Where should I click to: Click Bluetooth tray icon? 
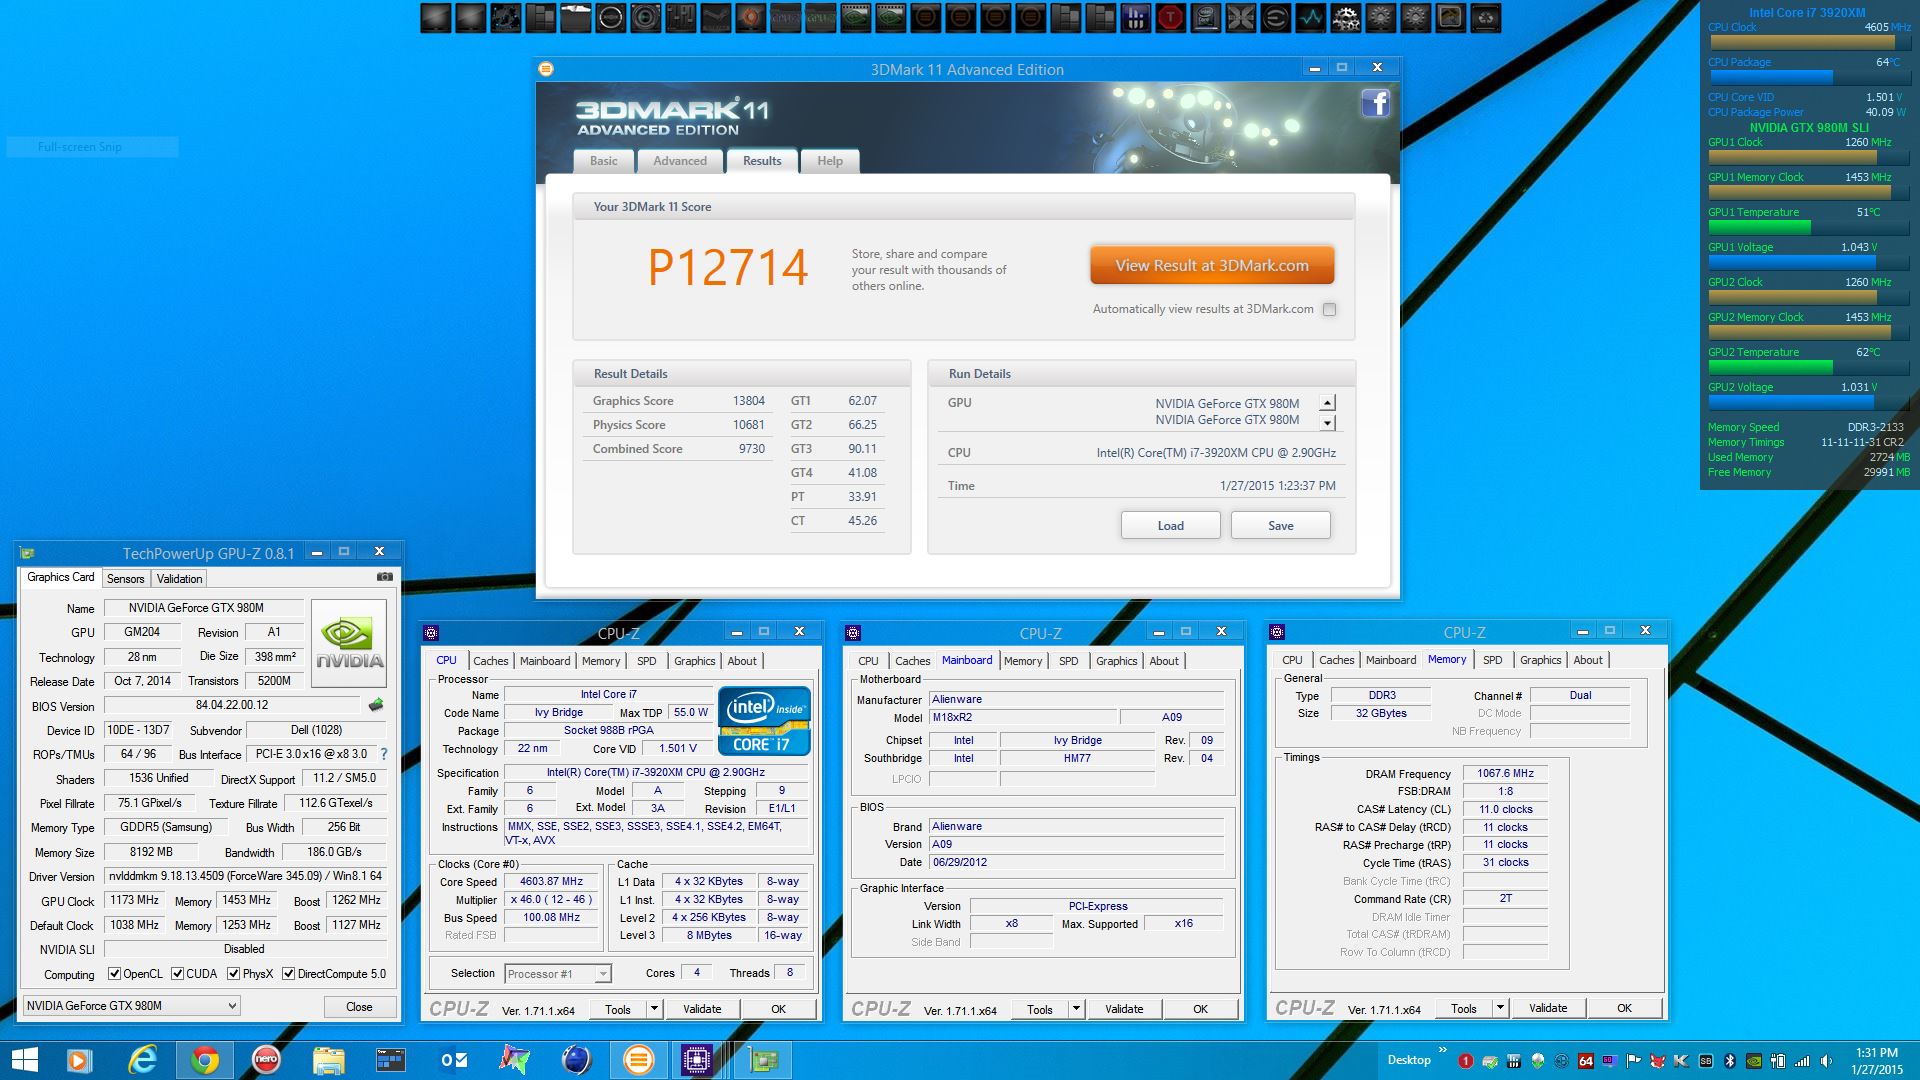(x=1730, y=1061)
